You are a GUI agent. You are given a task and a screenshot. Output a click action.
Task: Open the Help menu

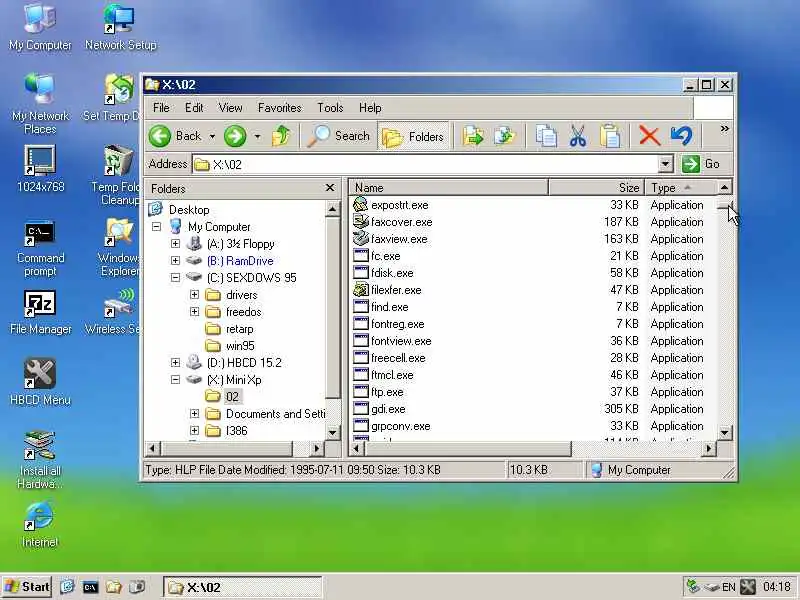[x=370, y=108]
